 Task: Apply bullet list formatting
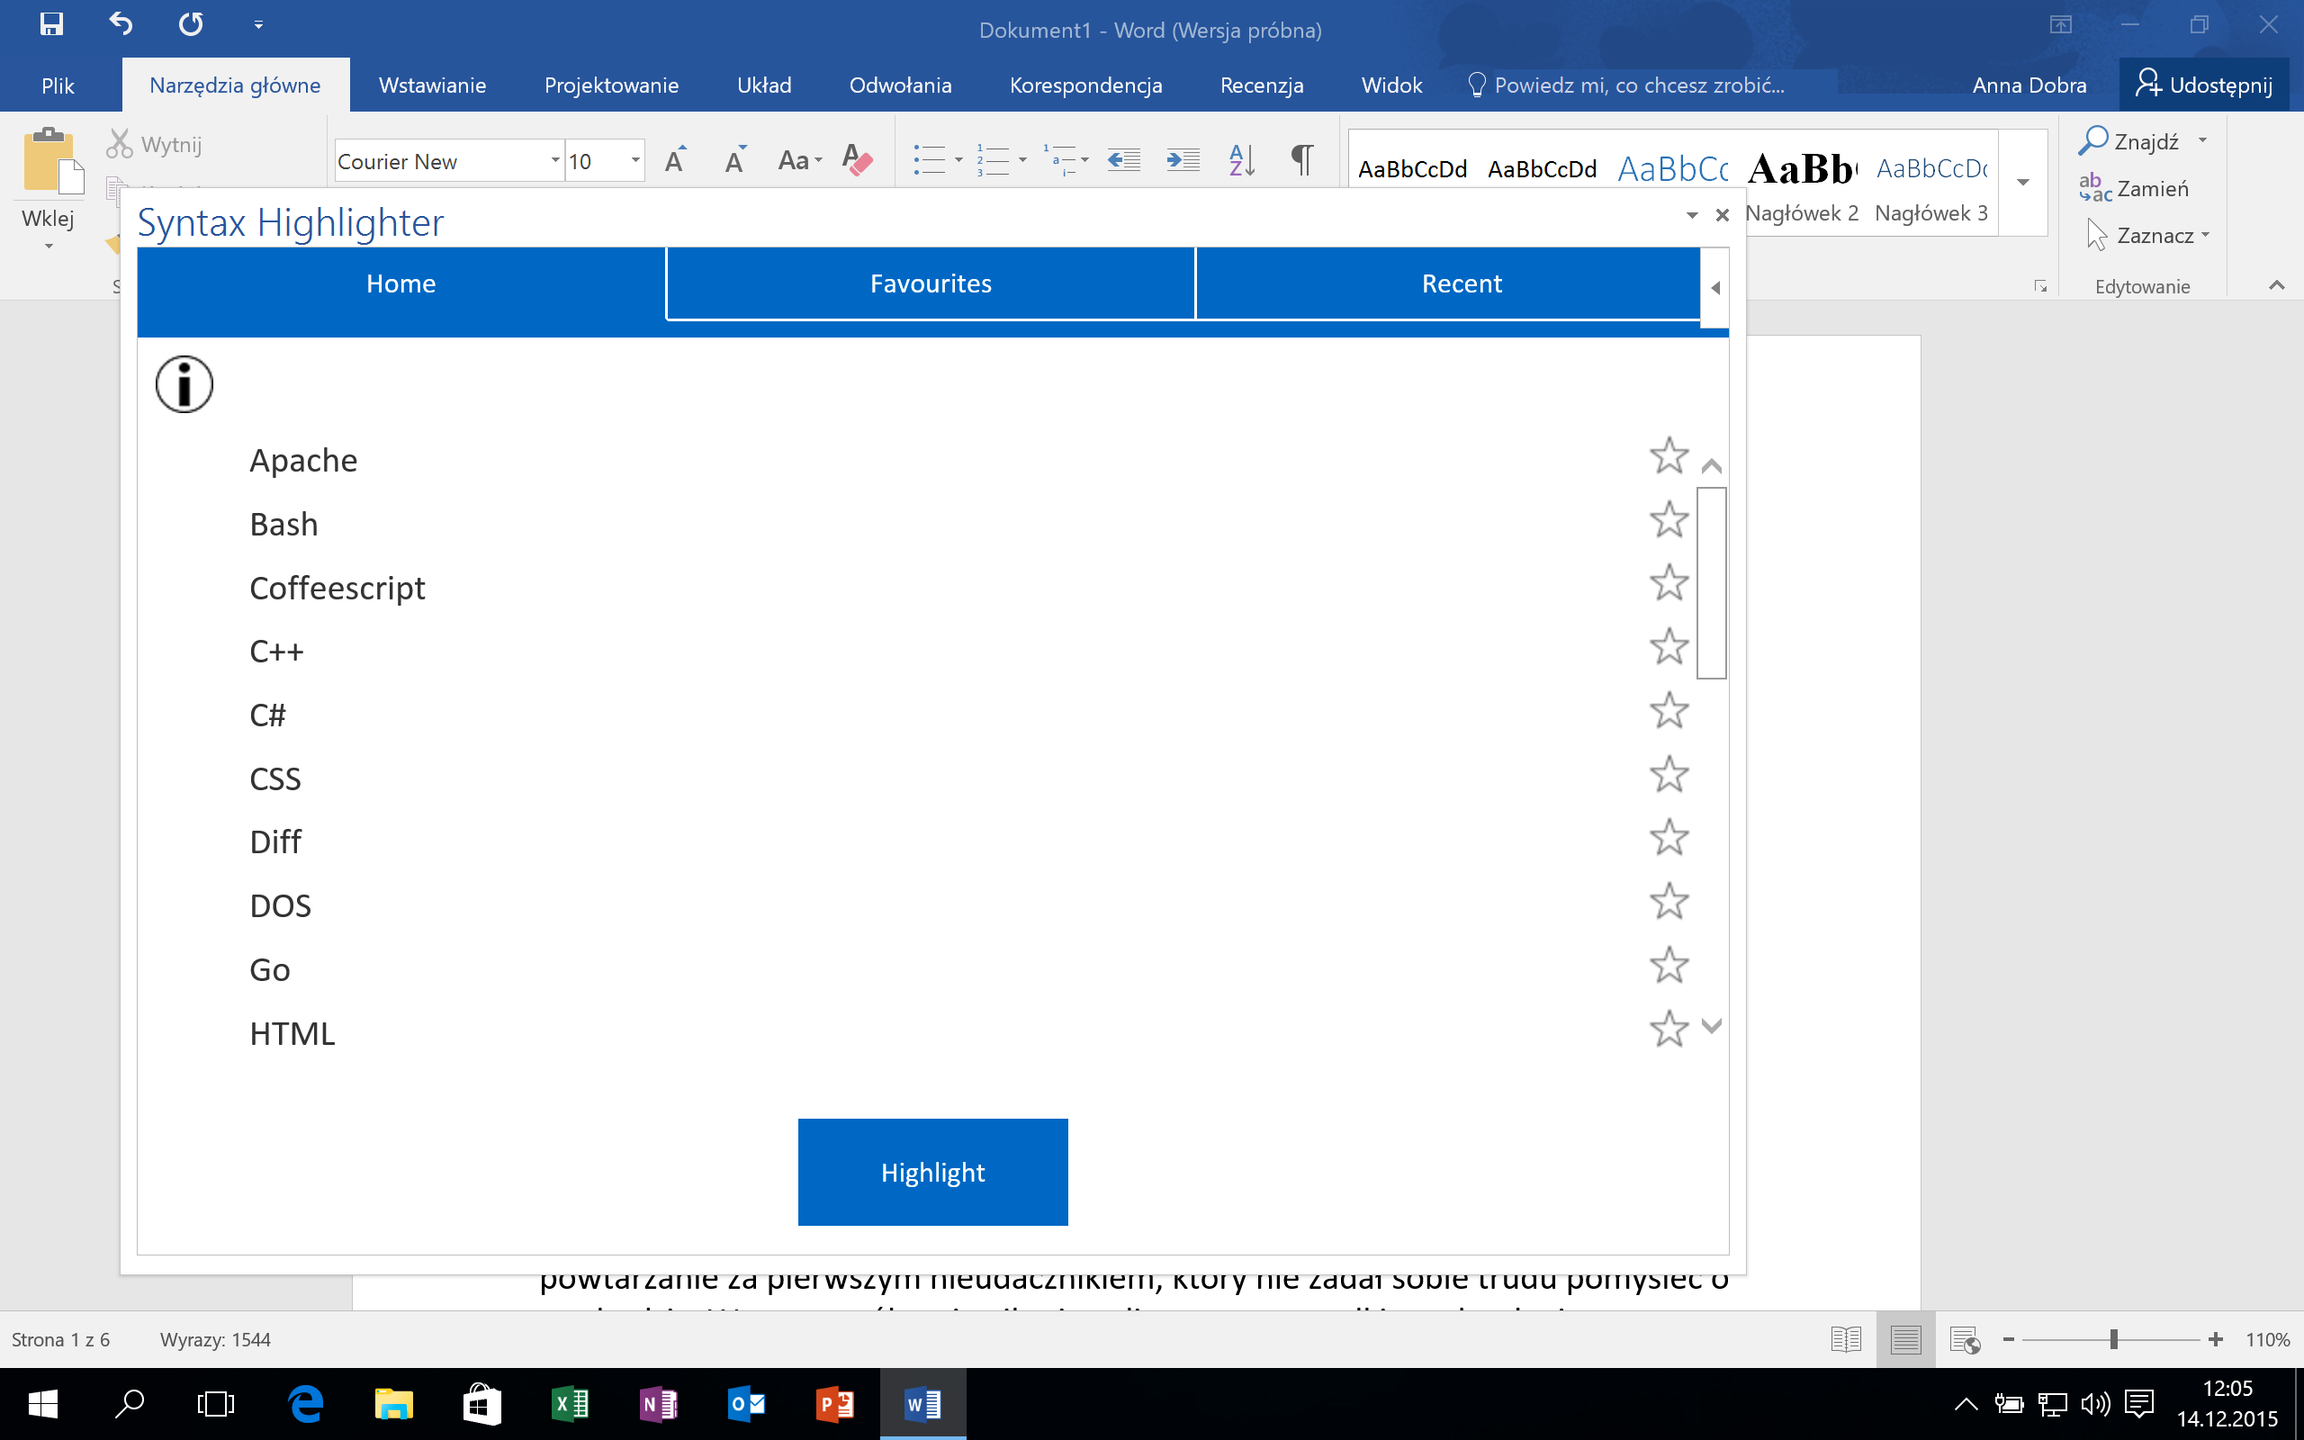click(x=929, y=160)
